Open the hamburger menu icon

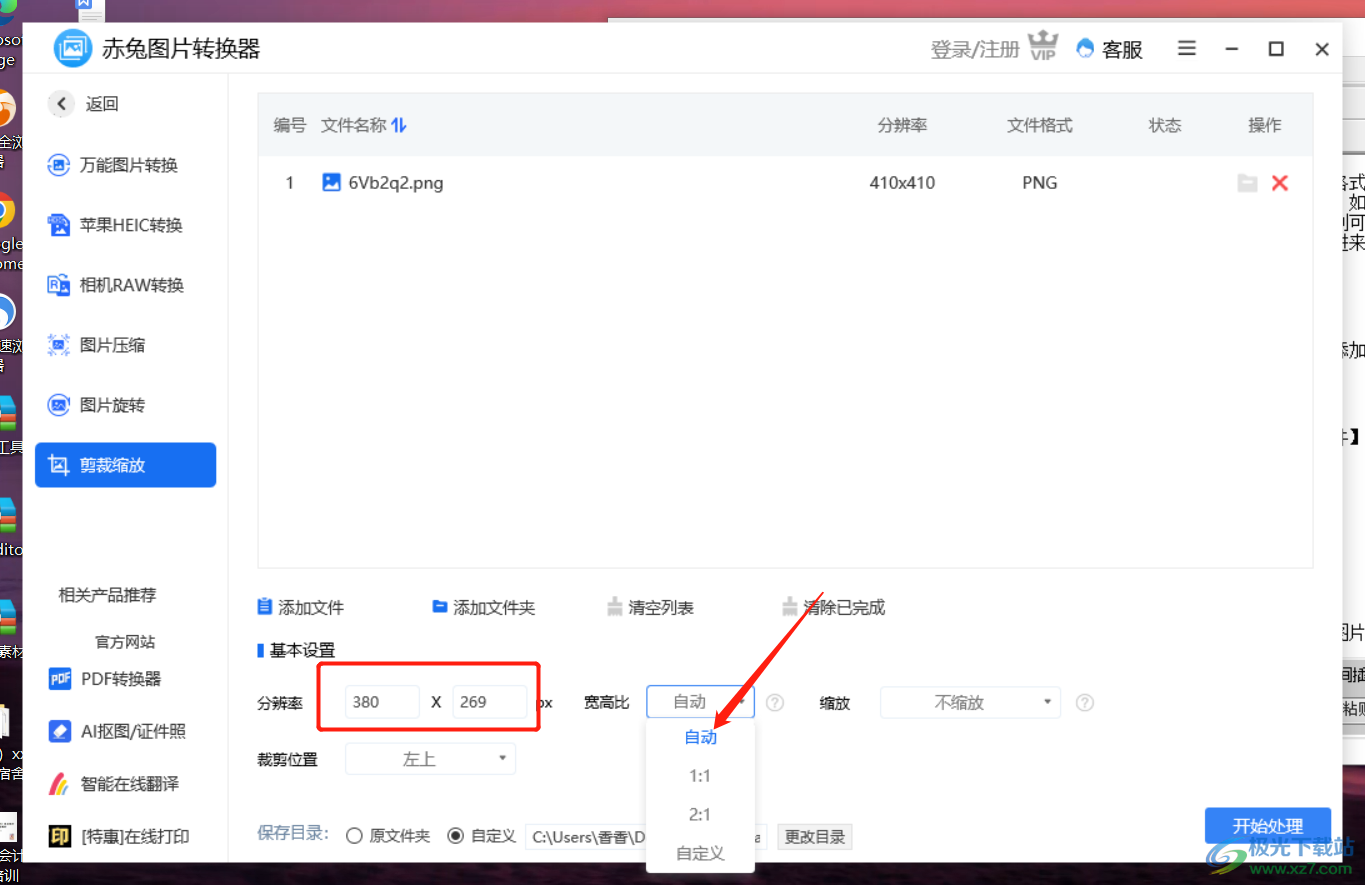[x=1187, y=48]
